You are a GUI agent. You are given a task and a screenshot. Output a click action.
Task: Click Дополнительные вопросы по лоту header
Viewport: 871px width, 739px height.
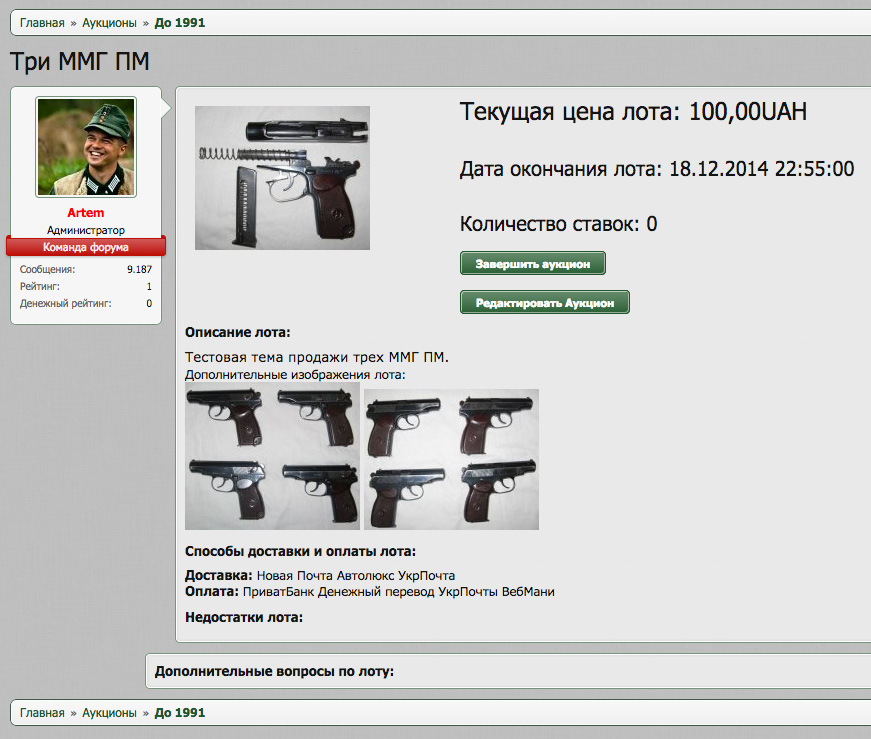click(x=274, y=671)
